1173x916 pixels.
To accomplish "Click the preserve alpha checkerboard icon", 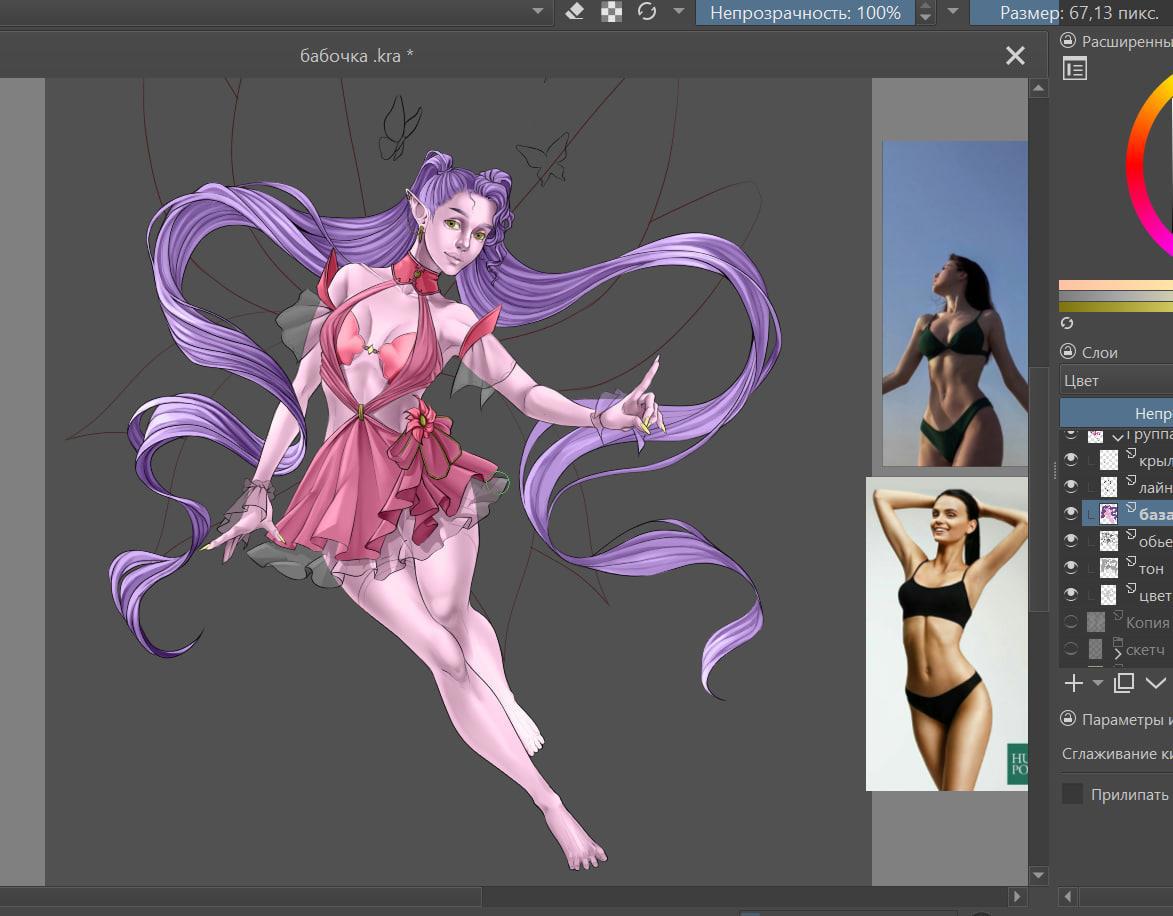I will pyautogui.click(x=611, y=12).
